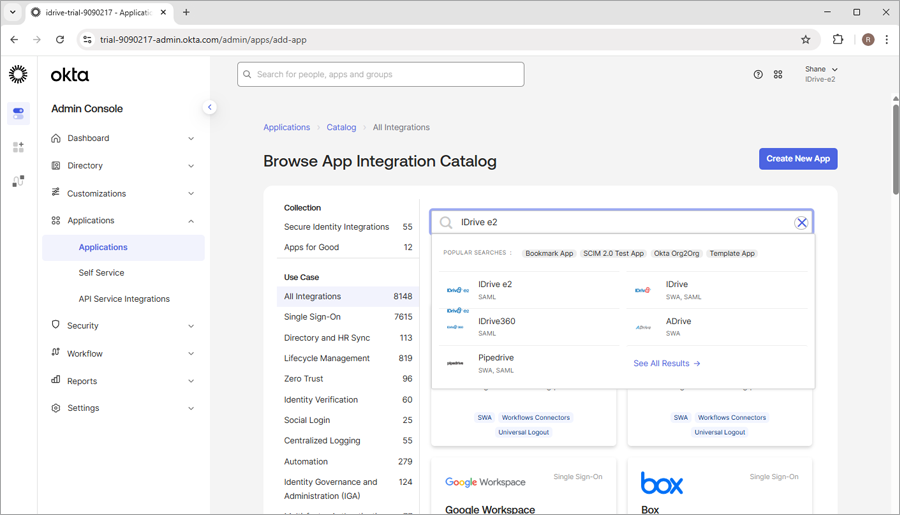Click the Okta logo in the header
This screenshot has height=515, width=900.
[70, 75]
